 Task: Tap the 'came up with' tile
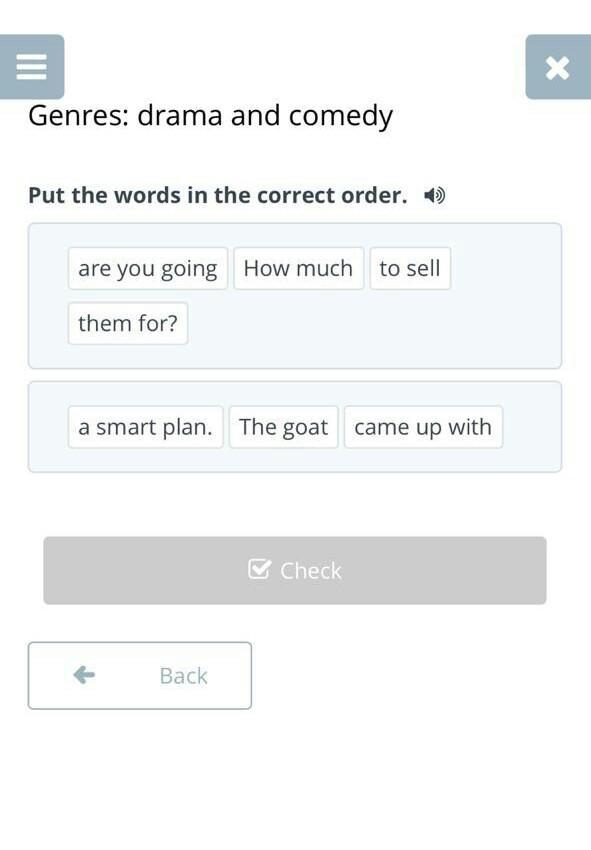[x=423, y=427]
